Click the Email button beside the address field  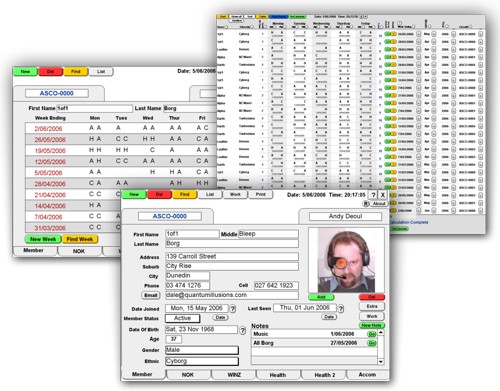coord(151,295)
